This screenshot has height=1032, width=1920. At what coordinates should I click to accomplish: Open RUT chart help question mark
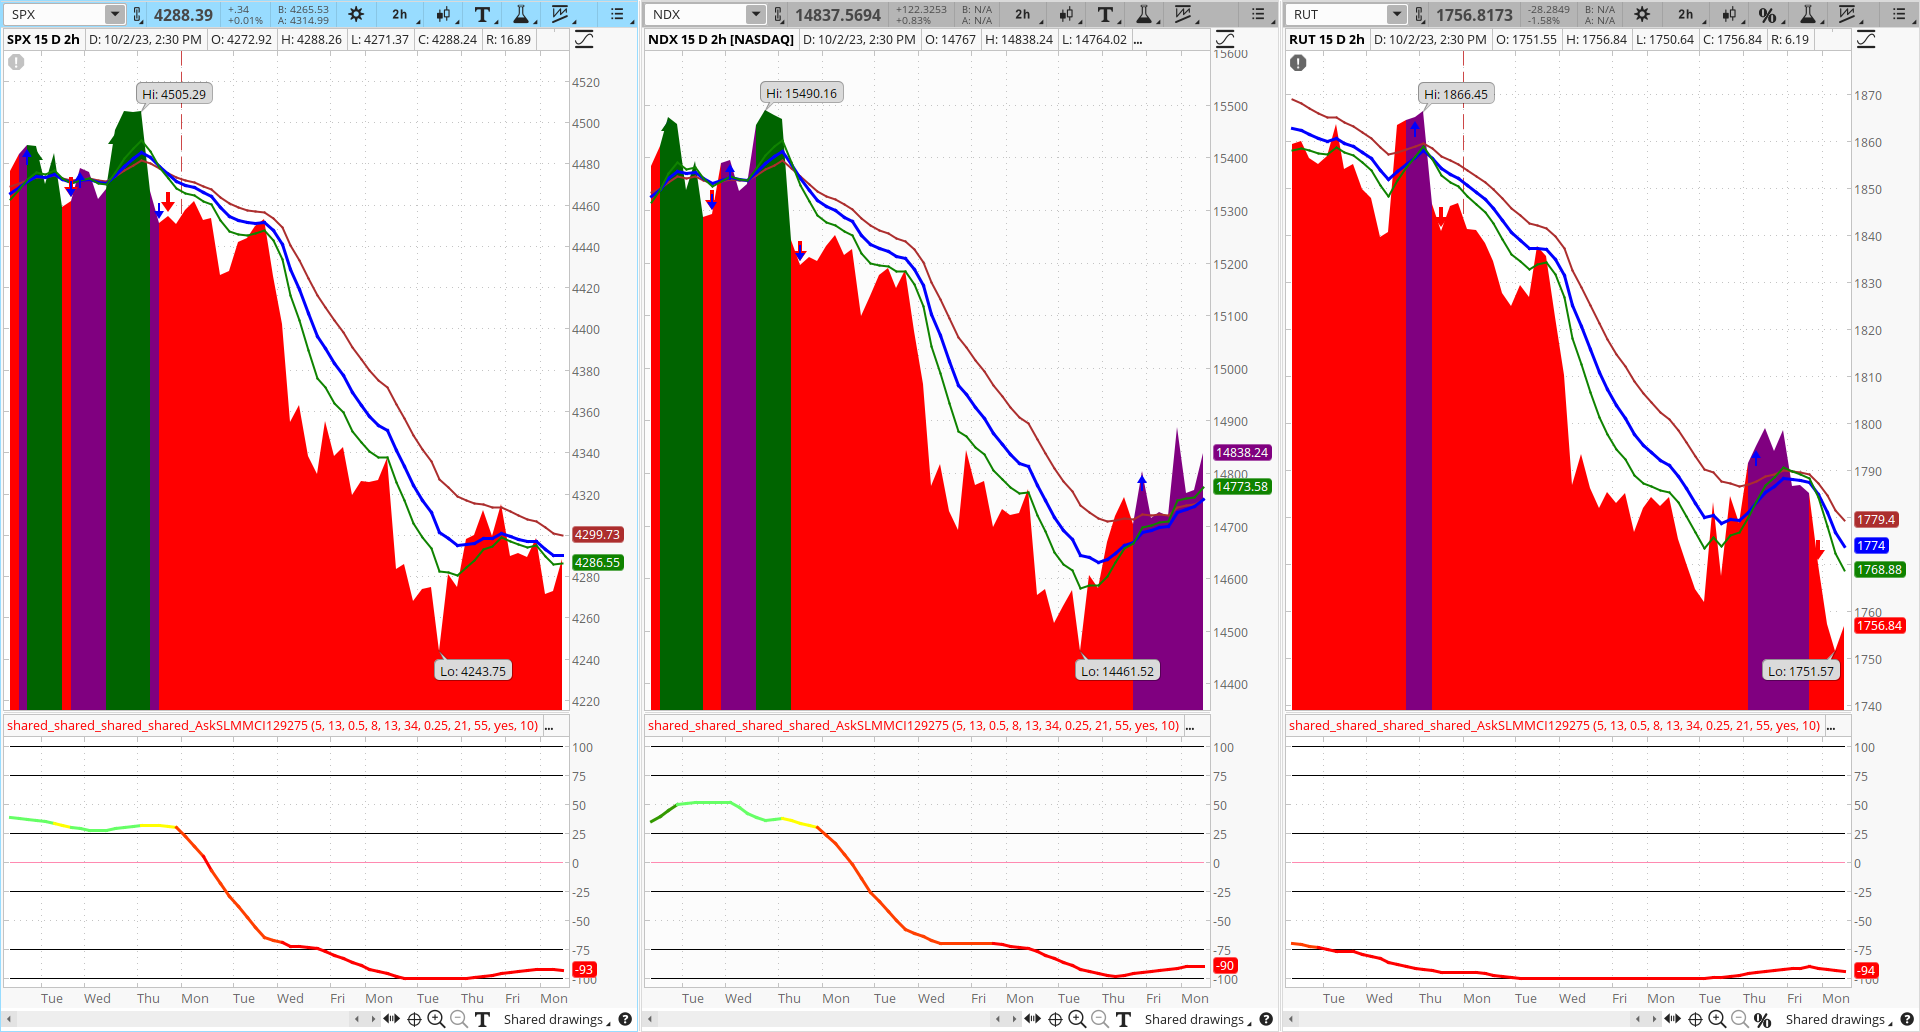click(x=1907, y=1019)
